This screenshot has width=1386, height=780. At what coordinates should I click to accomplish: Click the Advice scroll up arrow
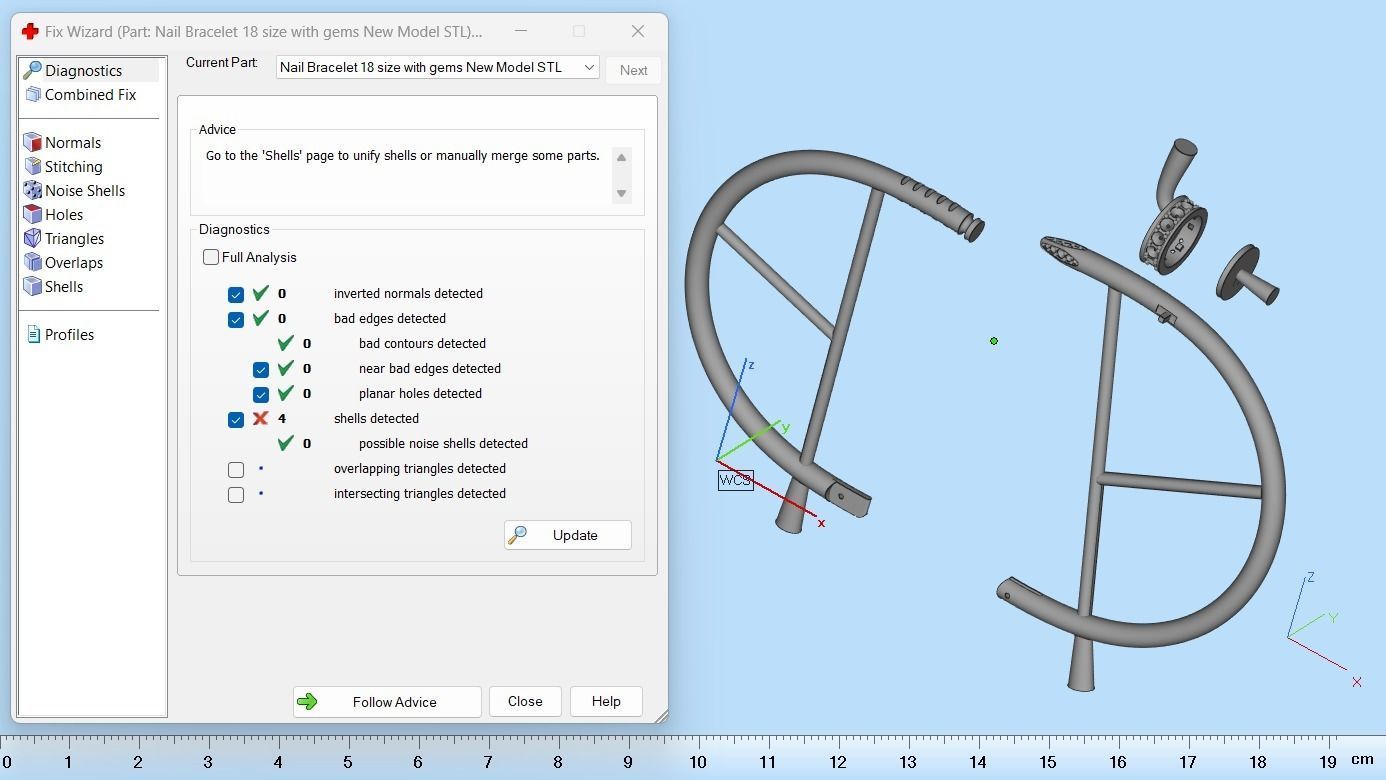621,157
